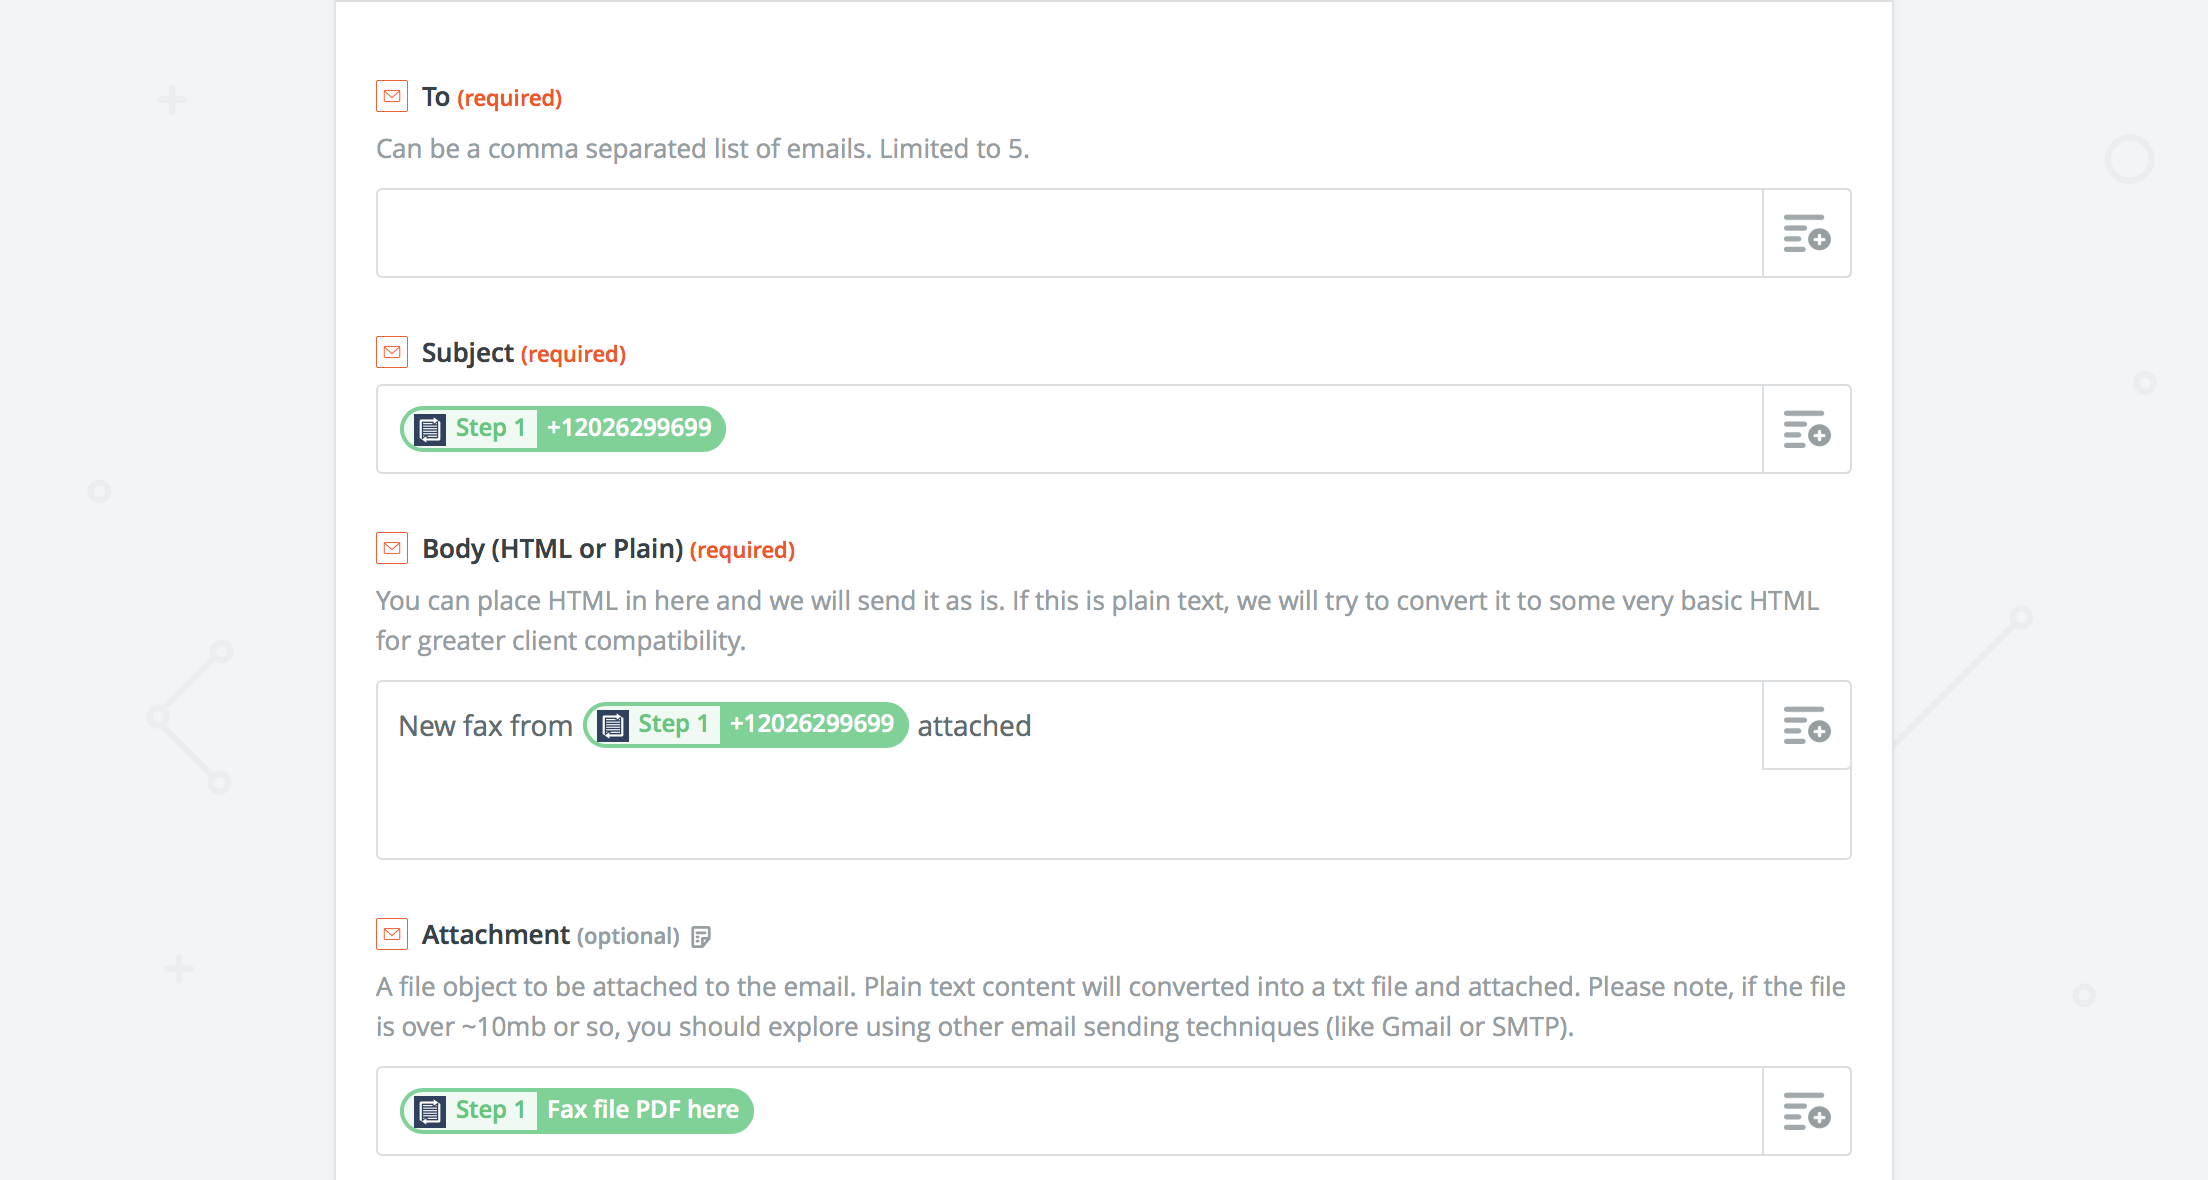2208x1180 pixels.
Task: Click the insert-field icon for To field
Action: [x=1806, y=233]
